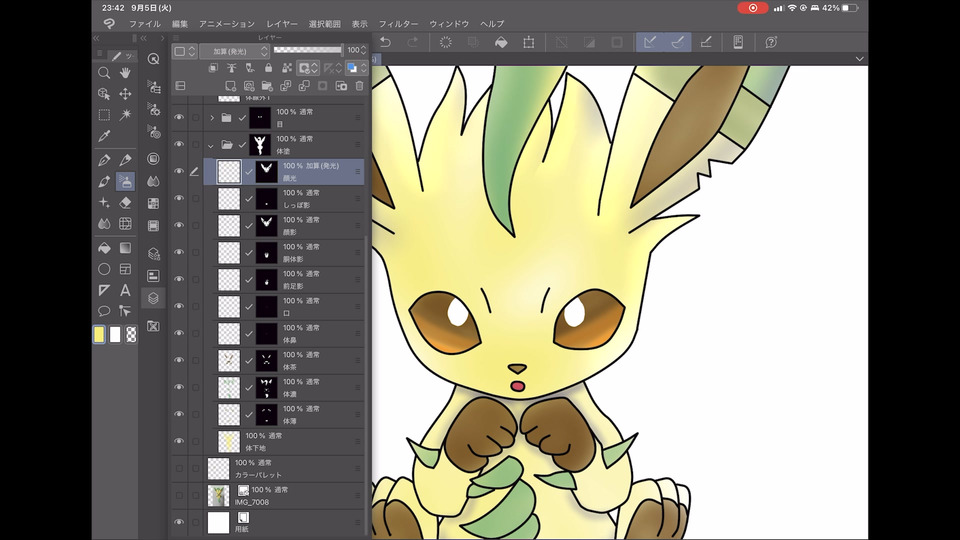Image resolution: width=960 pixels, height=540 pixels.
Task: Open the mask enable dropdown in Layer panel
Action: (308, 68)
